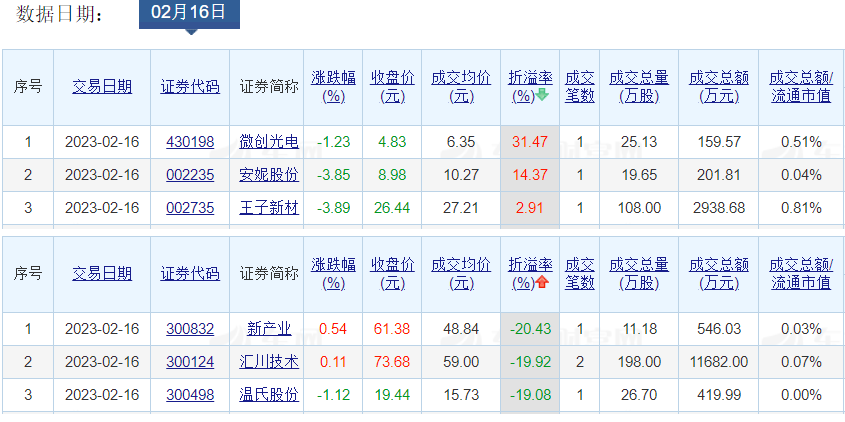Open stock code 002735 link
This screenshot has height=422, width=845.
click(x=190, y=208)
